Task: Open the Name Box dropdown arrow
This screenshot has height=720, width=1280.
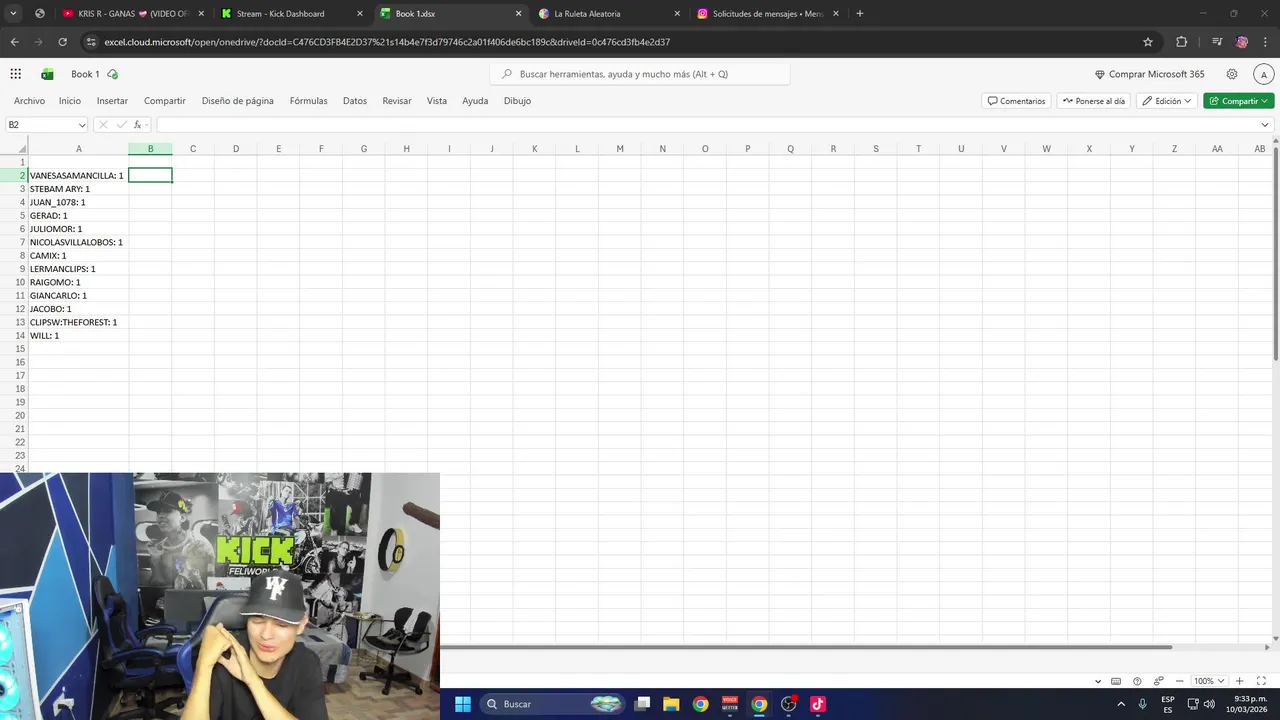Action: (82, 125)
